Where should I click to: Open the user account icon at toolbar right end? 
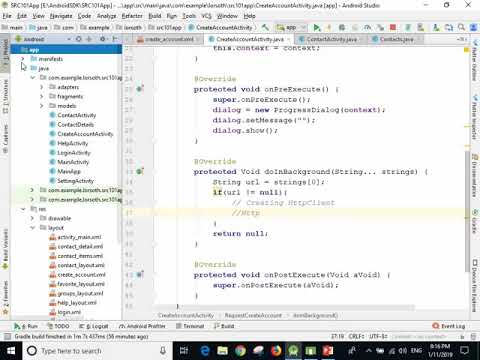(473, 27)
